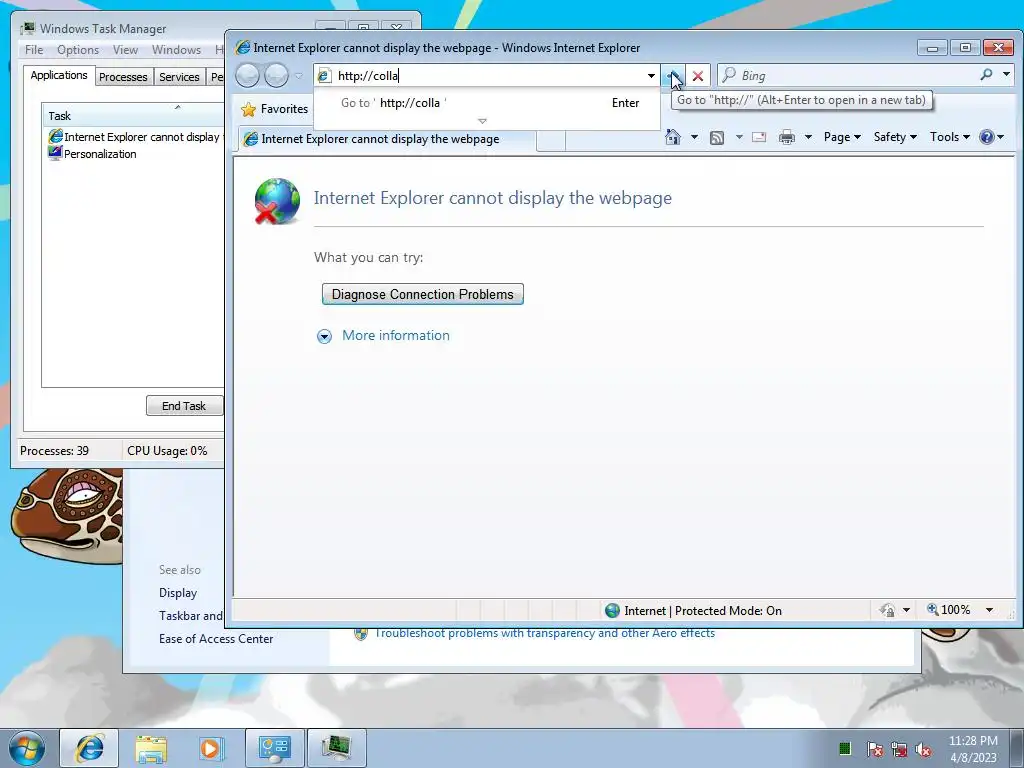Click Internet Explorer taskbar icon

point(89,748)
